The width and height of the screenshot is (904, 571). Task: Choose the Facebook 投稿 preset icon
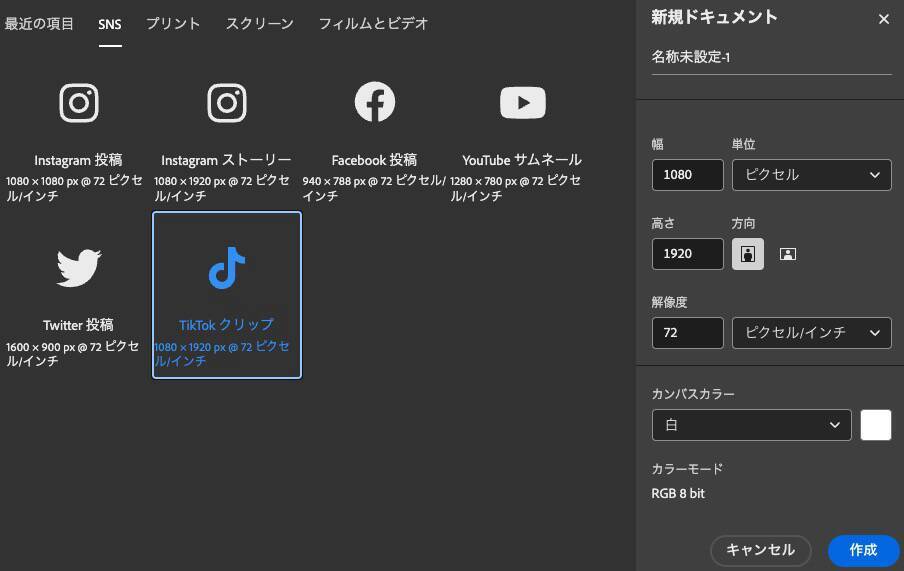[375, 102]
